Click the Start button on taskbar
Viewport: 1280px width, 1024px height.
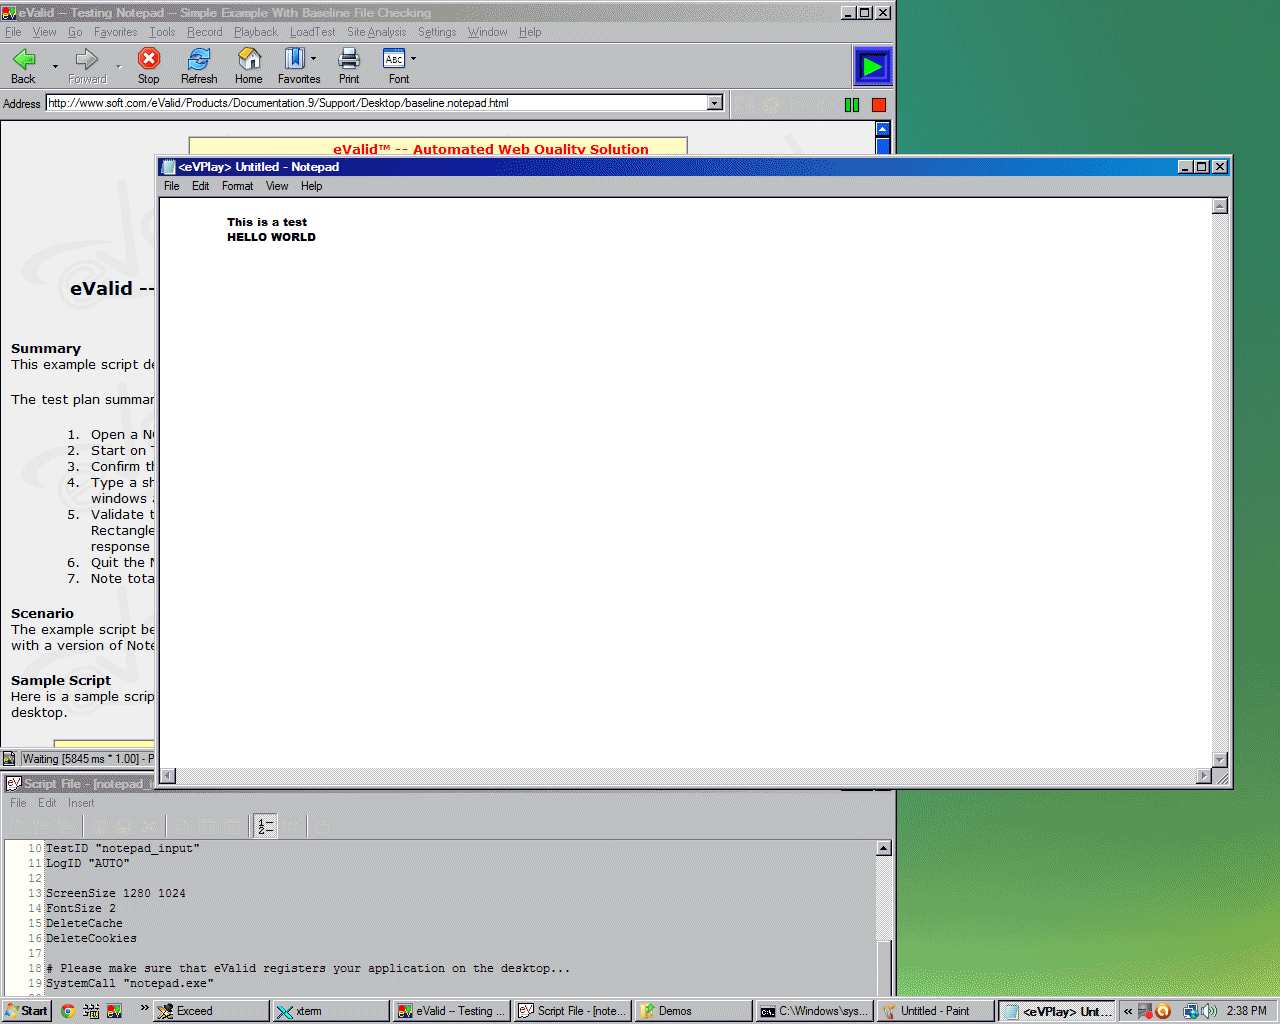26,1011
